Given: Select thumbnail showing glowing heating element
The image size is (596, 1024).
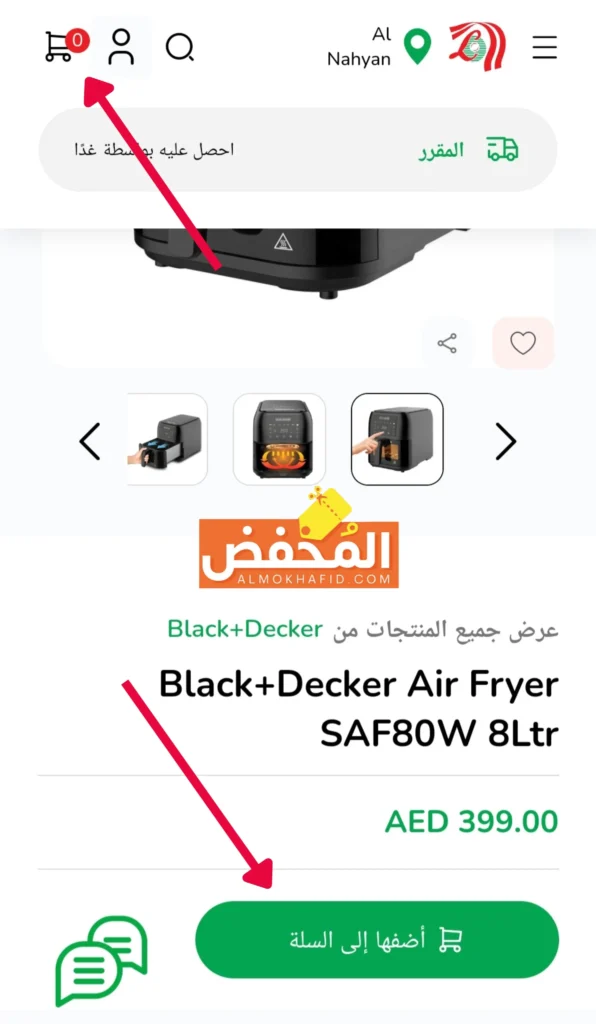Looking at the screenshot, I should click(279, 439).
